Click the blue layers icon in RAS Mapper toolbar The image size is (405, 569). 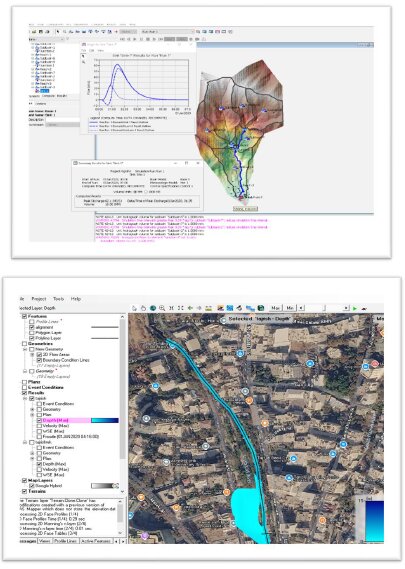250,308
